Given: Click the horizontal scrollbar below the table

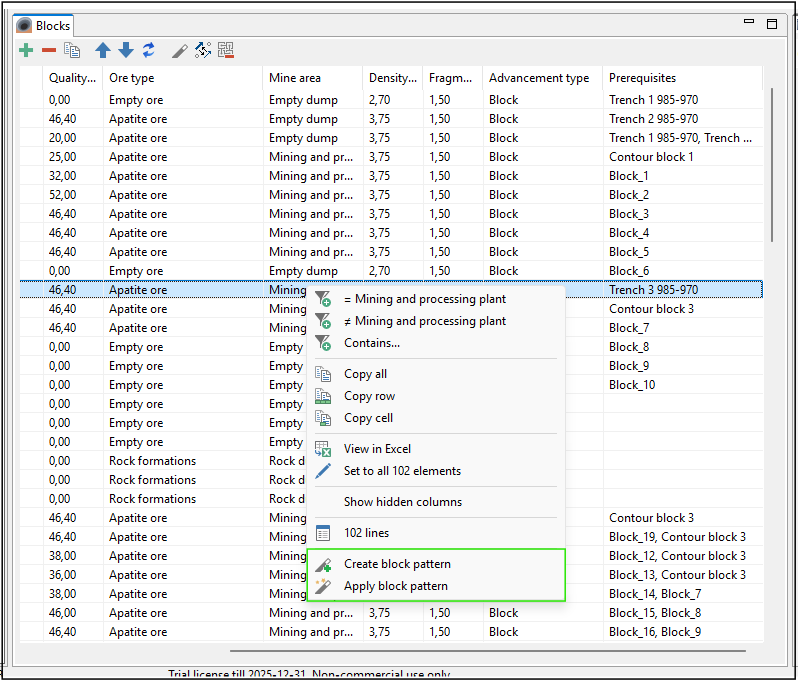Looking at the screenshot, I should tap(488, 650).
